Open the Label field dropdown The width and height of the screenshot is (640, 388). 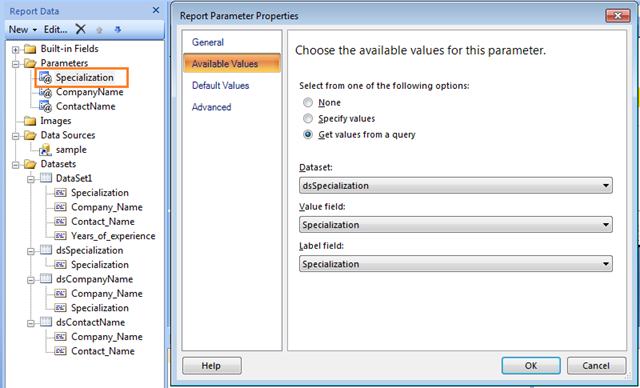pyautogui.click(x=456, y=264)
